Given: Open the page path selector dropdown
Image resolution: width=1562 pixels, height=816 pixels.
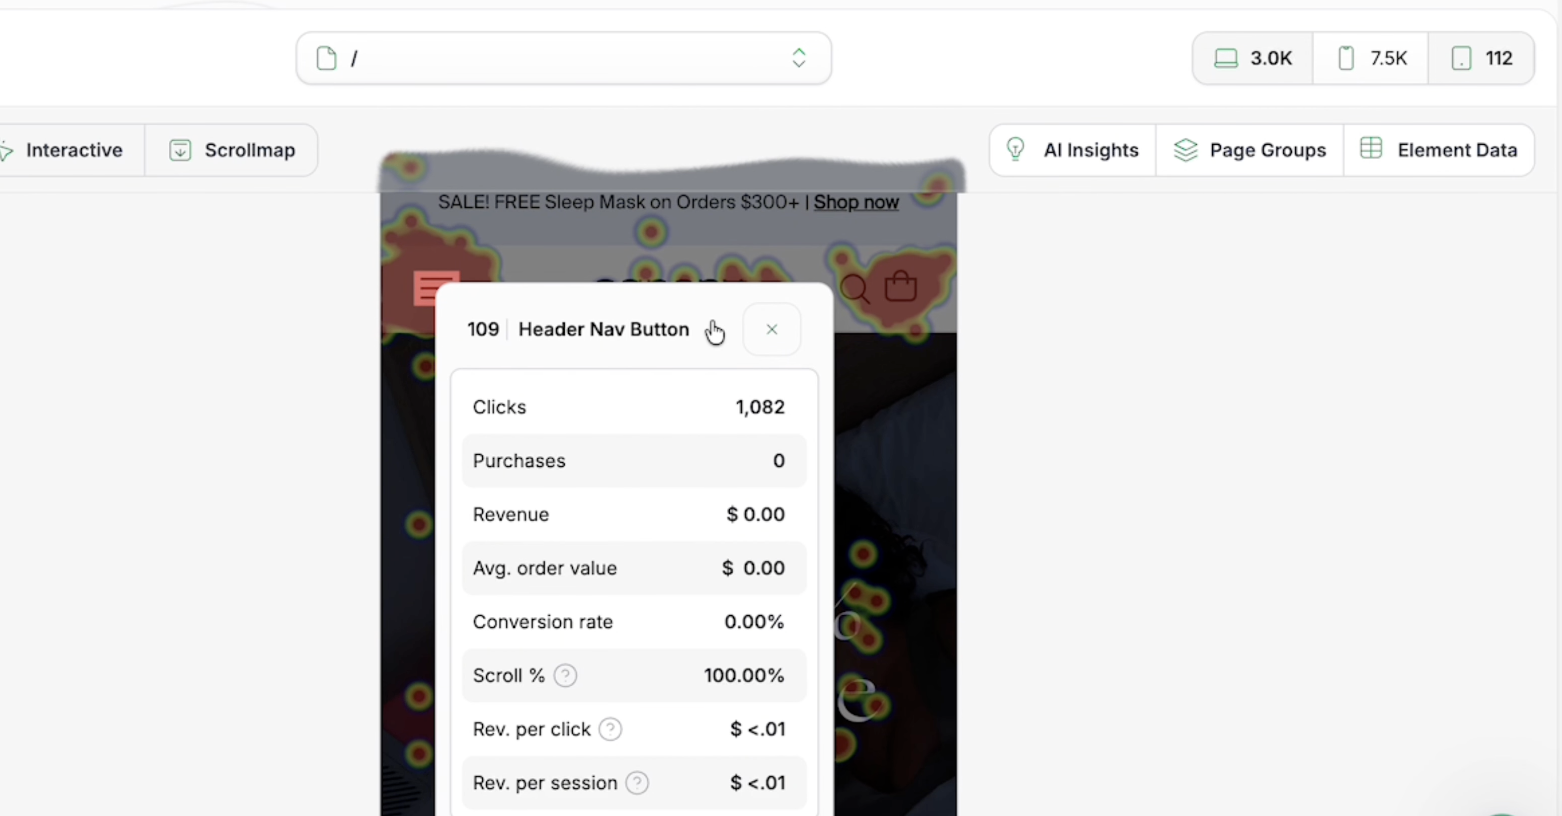Looking at the screenshot, I should 798,58.
